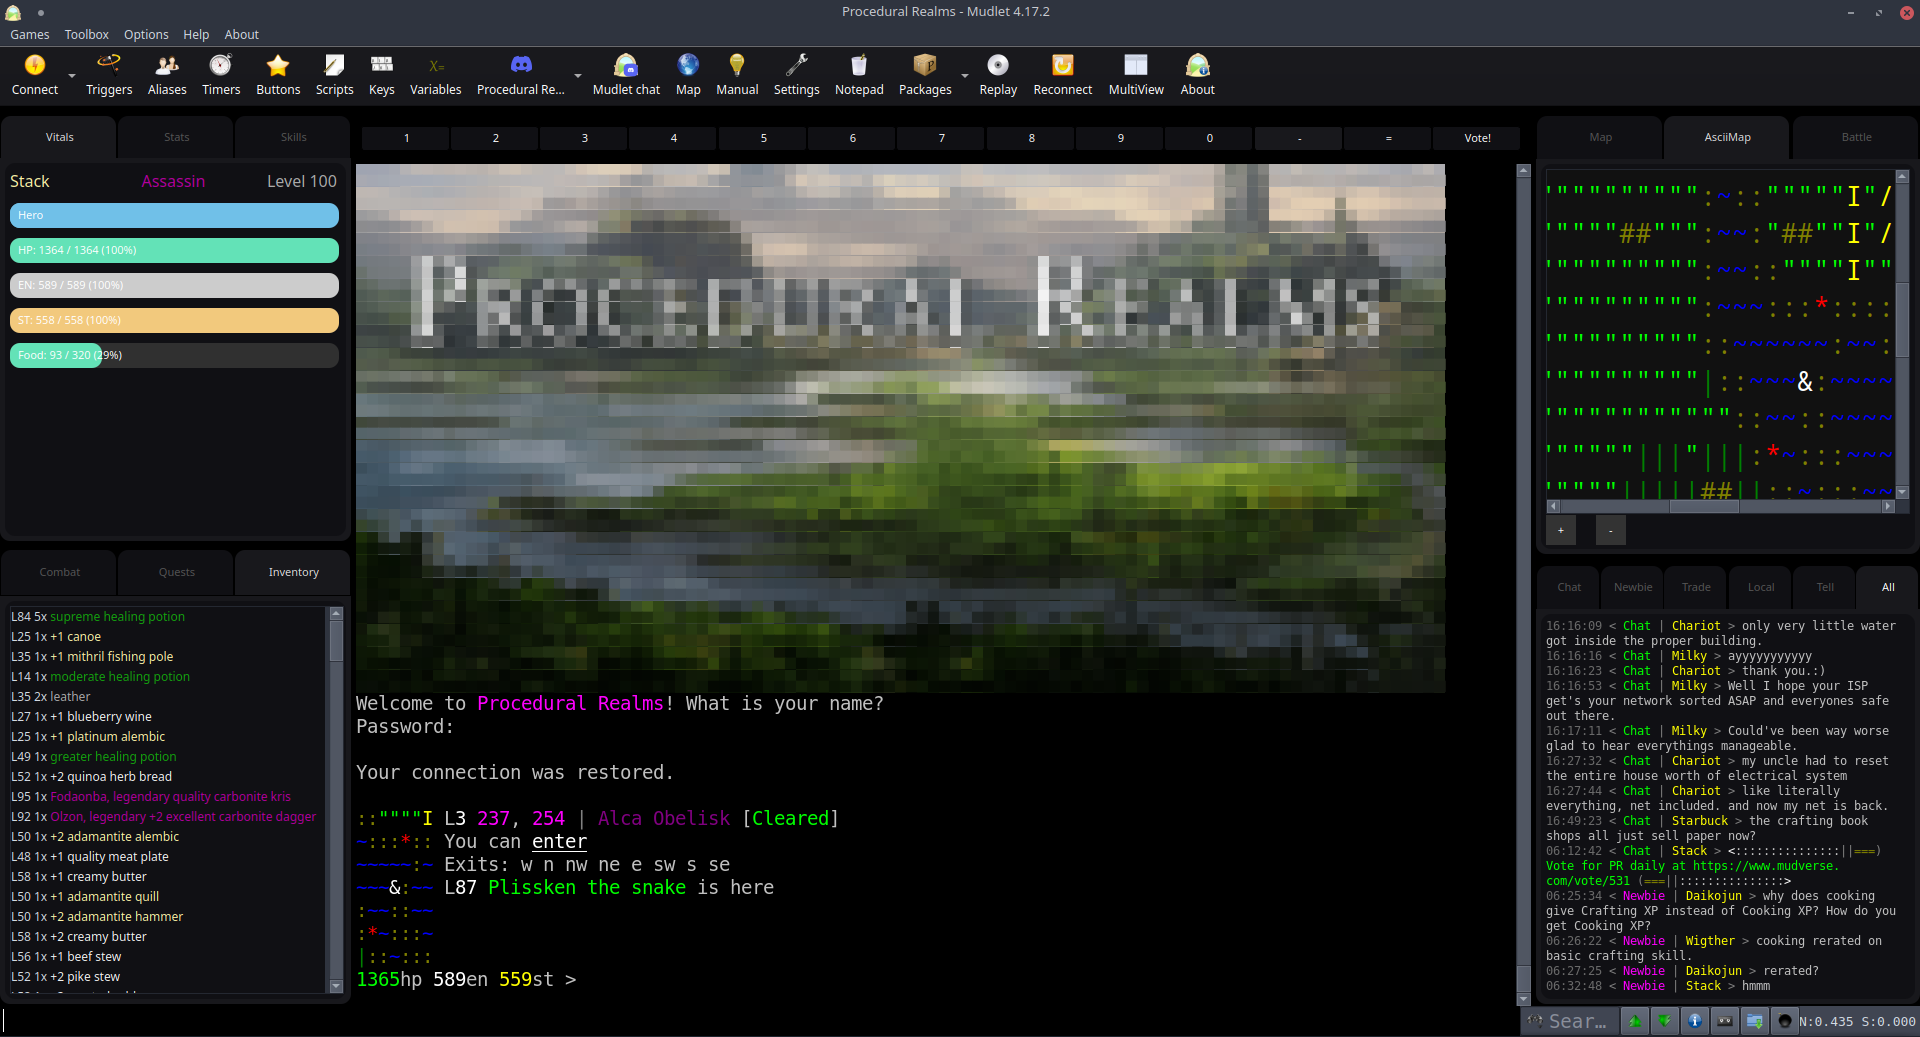Click the search-down green arrow icon

(1665, 1021)
